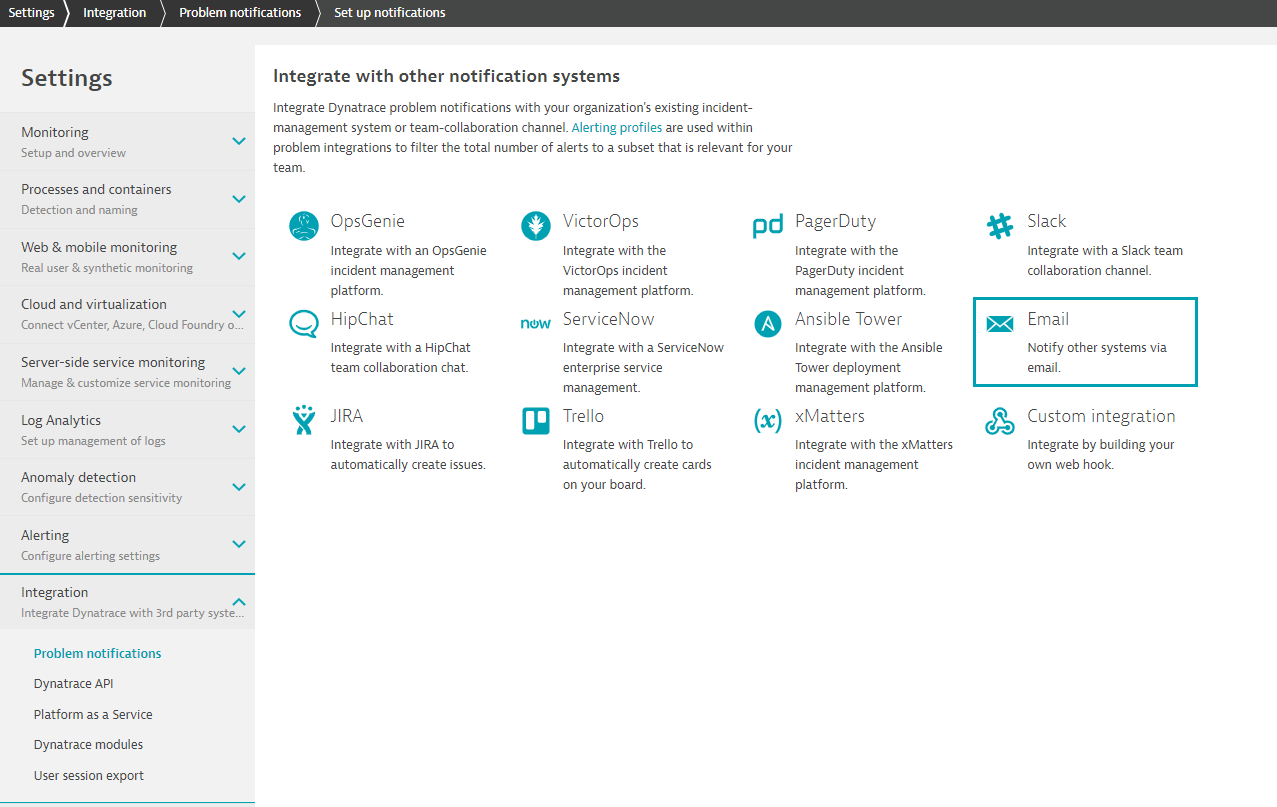Expand Processes and containers chevron
Screen dimensions: 1277x807
pyautogui.click(x=239, y=199)
